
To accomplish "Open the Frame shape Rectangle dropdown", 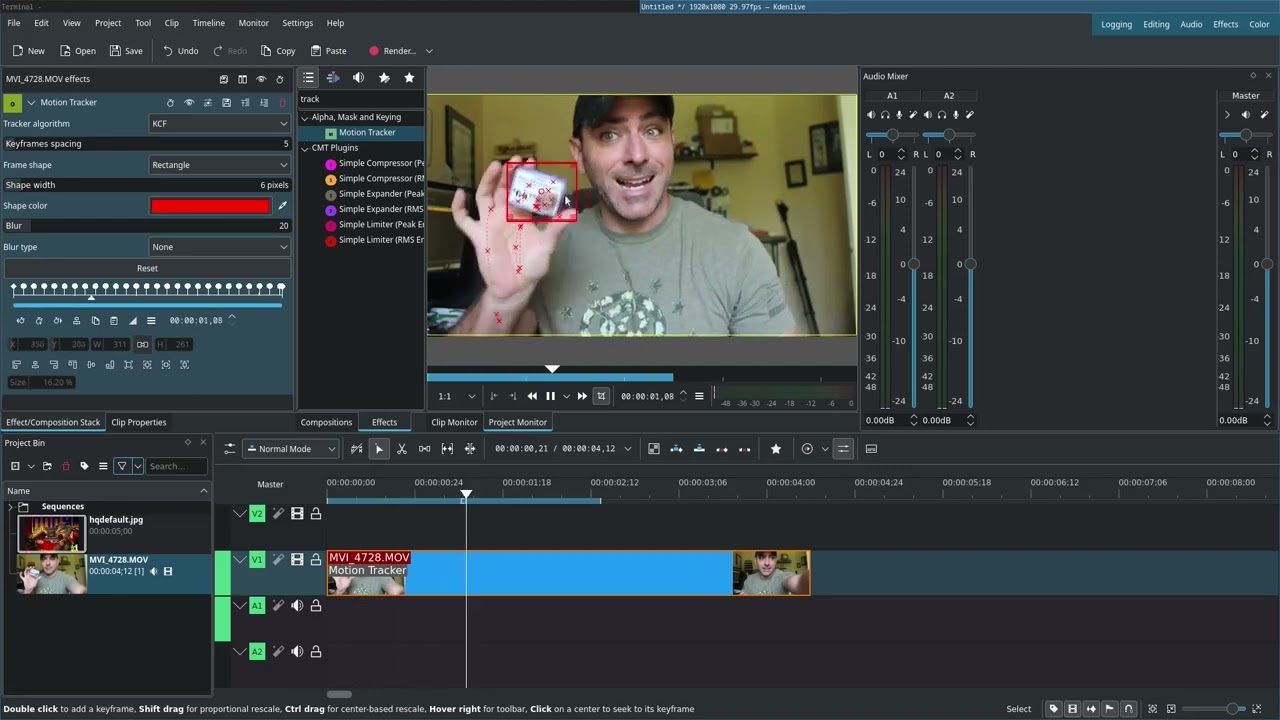I will [x=219, y=165].
